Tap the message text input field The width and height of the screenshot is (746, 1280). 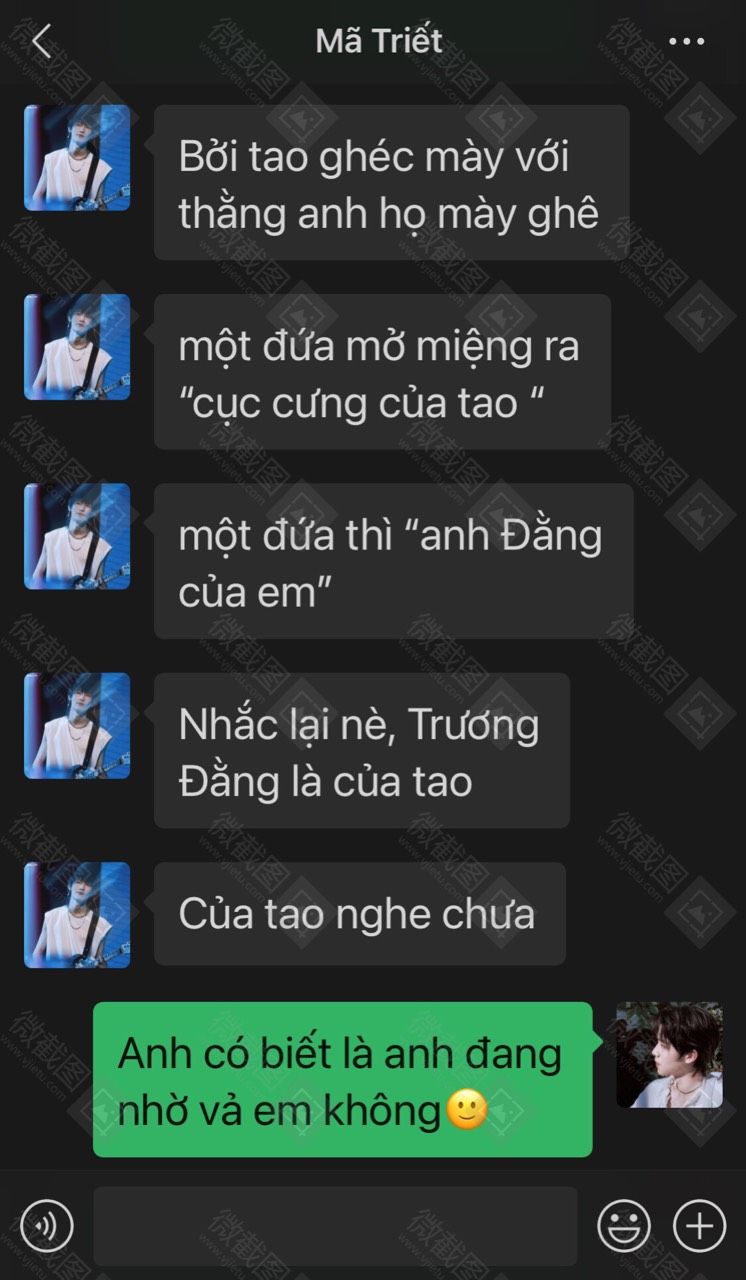[335, 1226]
